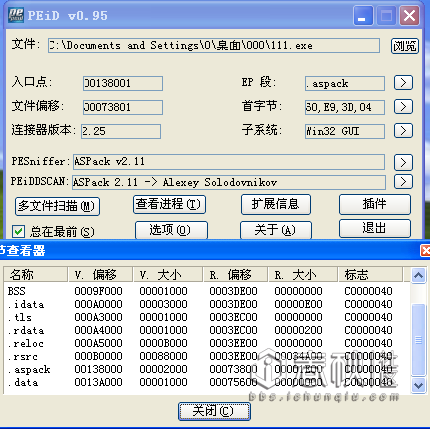Click virtual offset 0013A000 cell
Viewport: 430px width, 429px height.
click(x=98, y=382)
